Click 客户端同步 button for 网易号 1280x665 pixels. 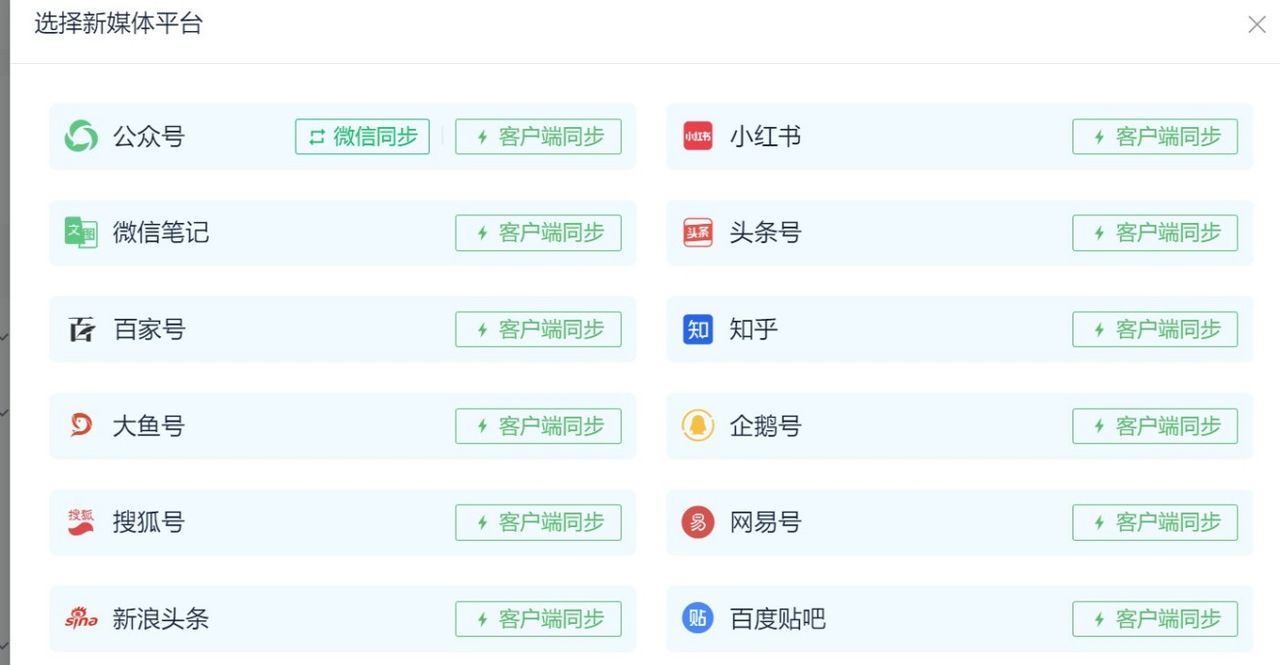point(1155,522)
